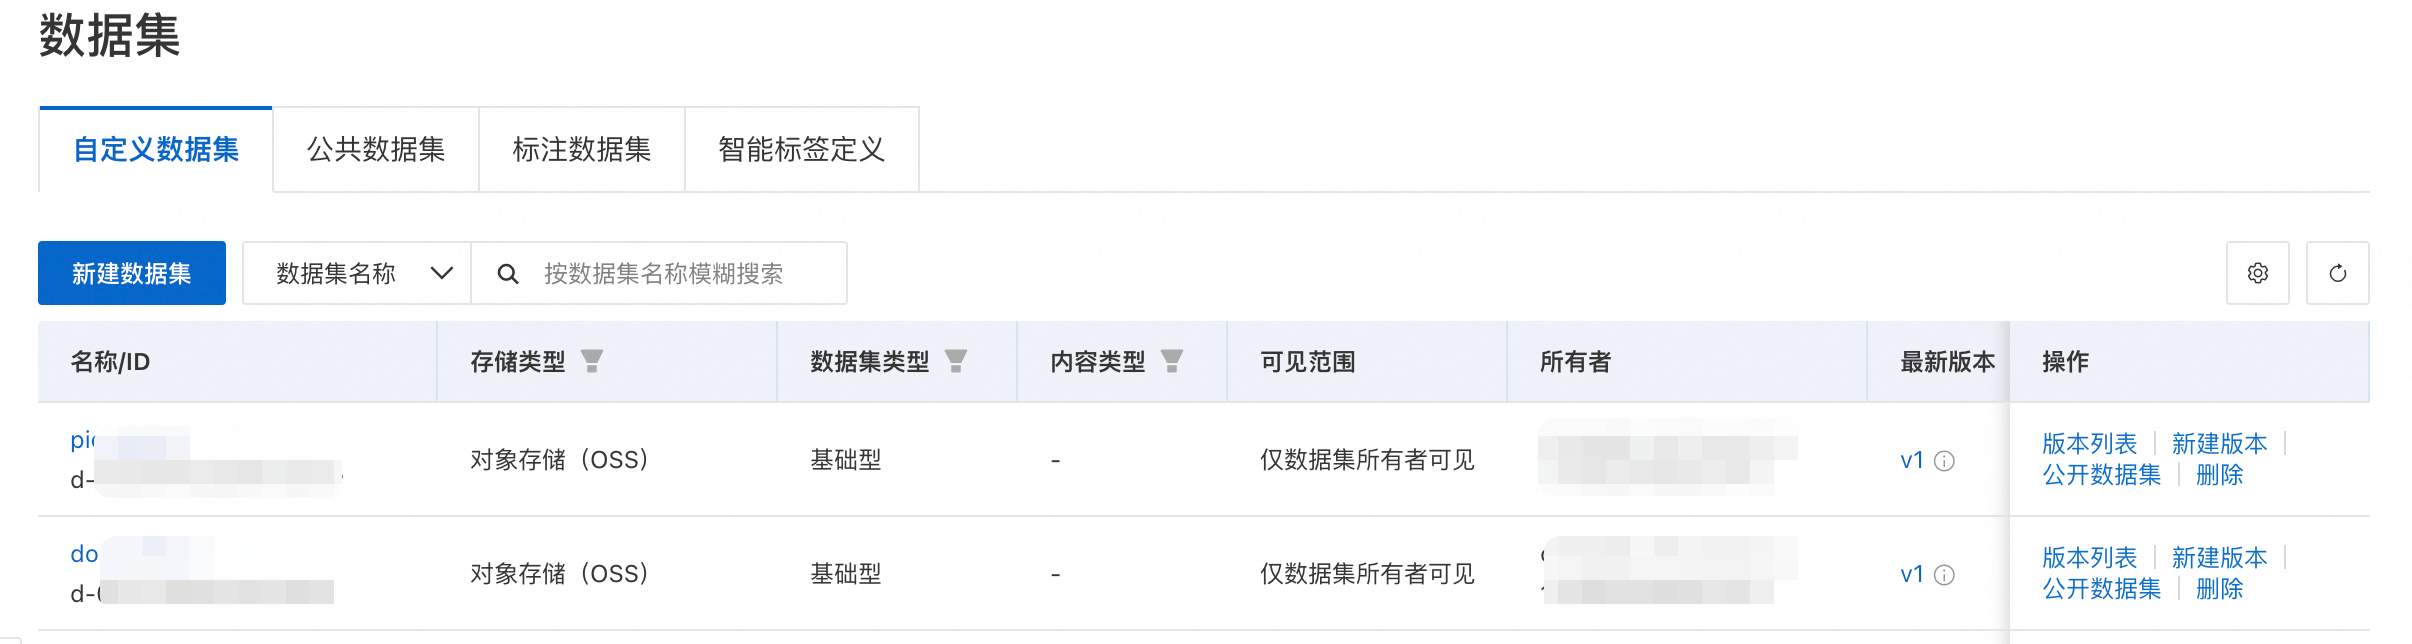Click 公开数据集 for the first dataset
2412x644 pixels.
tap(2101, 475)
